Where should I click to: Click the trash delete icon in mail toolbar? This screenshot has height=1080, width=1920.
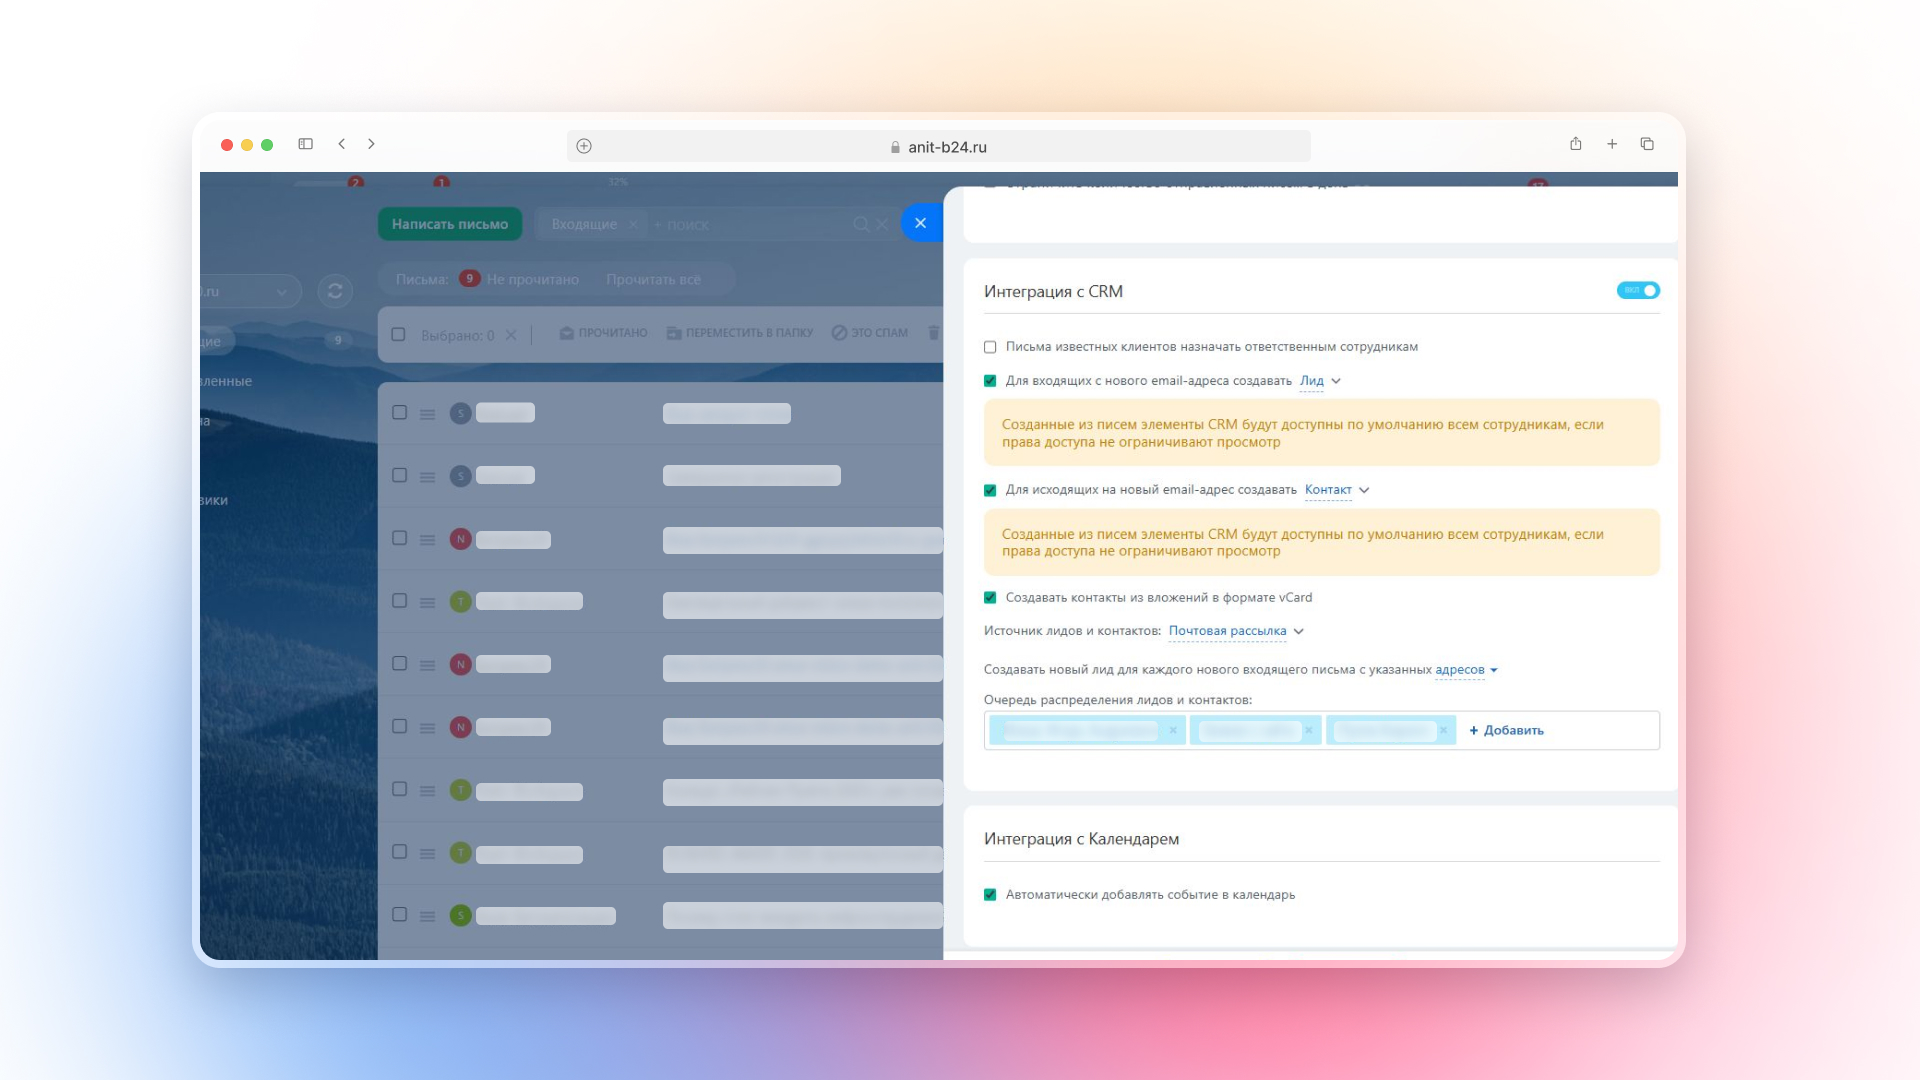934,333
